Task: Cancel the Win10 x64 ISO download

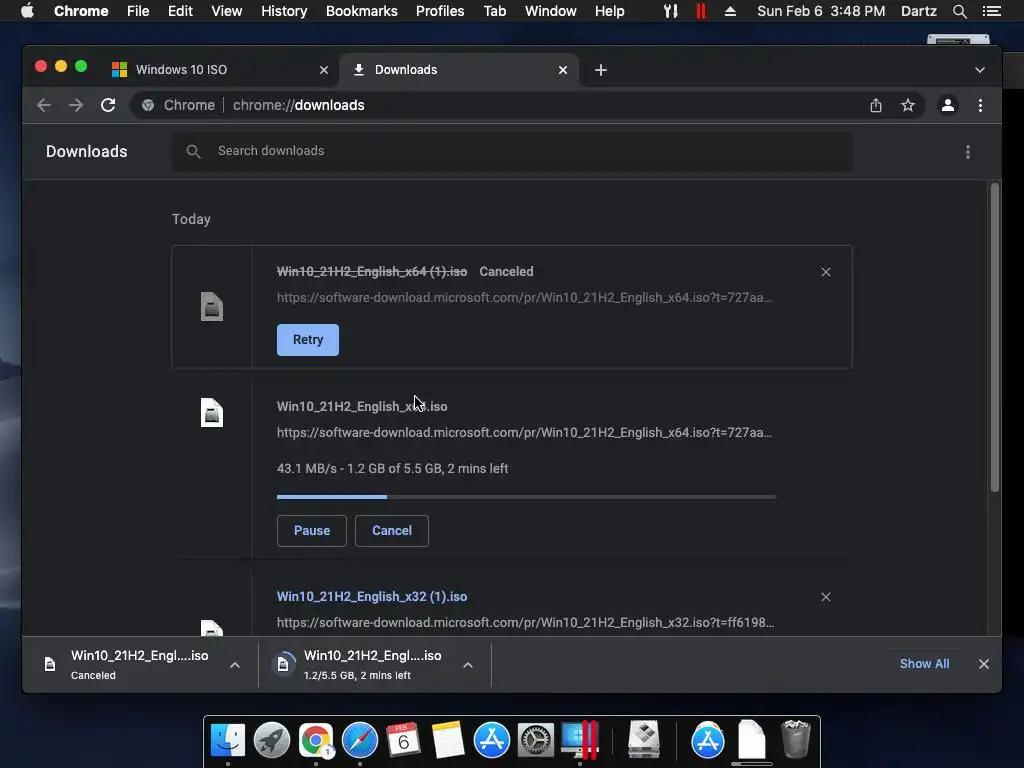Action: 392,531
